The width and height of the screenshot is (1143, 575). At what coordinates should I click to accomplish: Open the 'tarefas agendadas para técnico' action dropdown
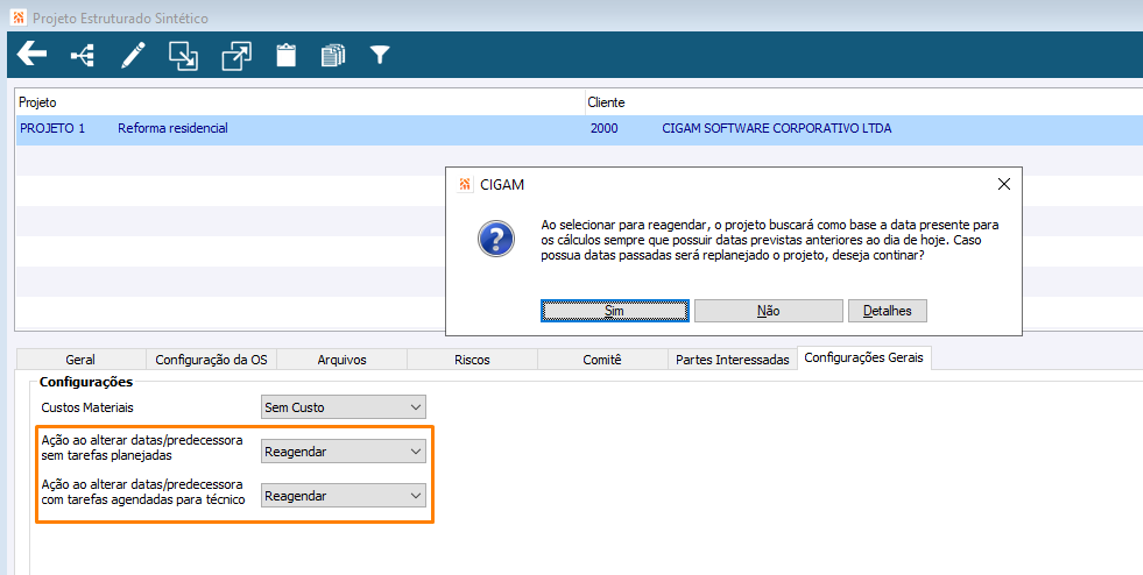pyautogui.click(x=343, y=496)
